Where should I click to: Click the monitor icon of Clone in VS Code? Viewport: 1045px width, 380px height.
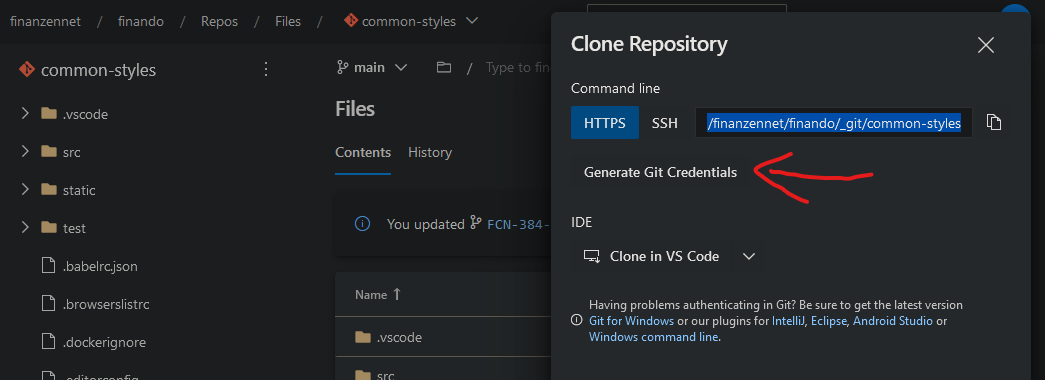click(x=592, y=256)
